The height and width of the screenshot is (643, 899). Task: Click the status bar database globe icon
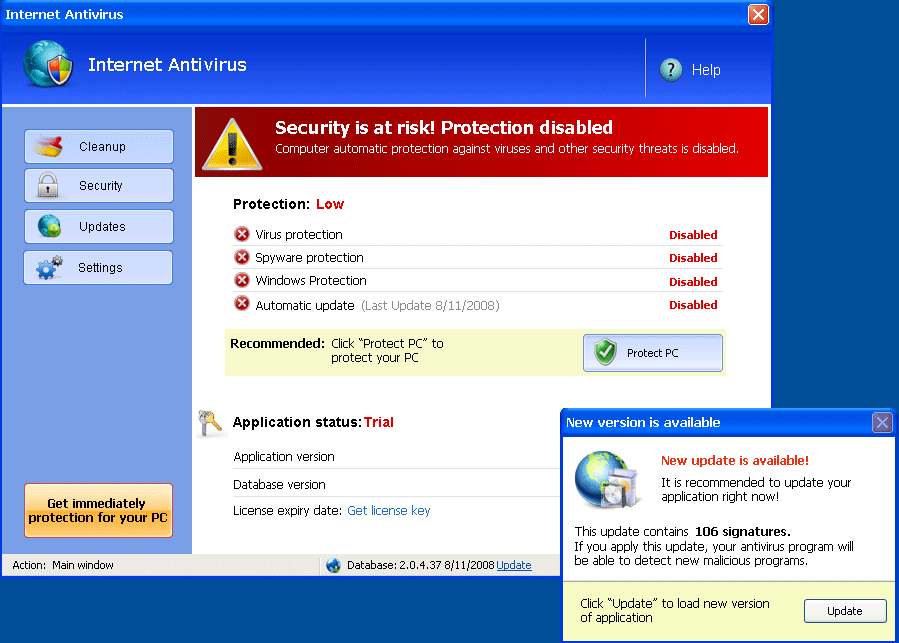[x=334, y=566]
